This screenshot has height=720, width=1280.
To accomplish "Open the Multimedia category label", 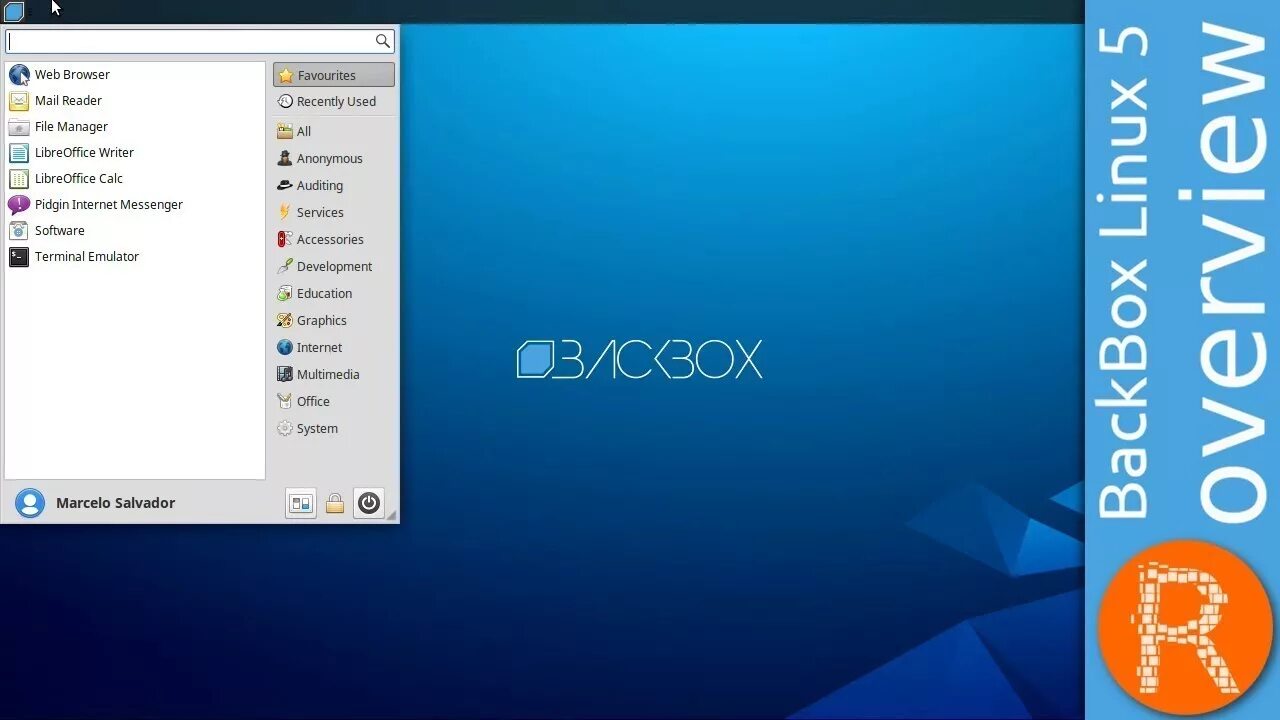I will [x=328, y=375].
